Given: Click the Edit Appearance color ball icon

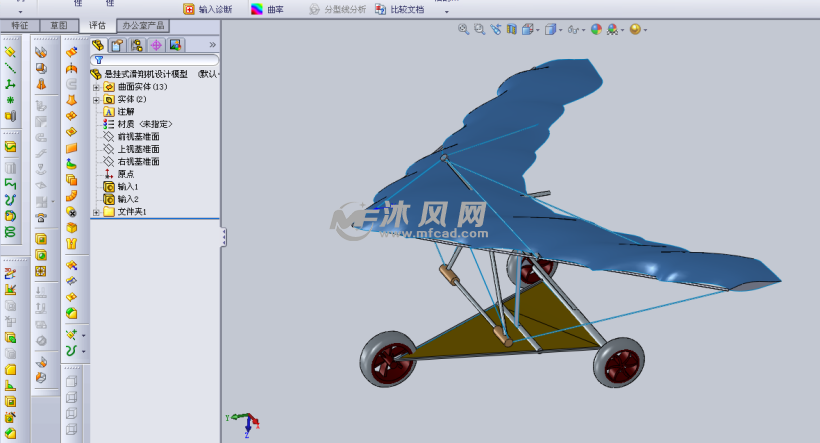Looking at the screenshot, I should 596,30.
